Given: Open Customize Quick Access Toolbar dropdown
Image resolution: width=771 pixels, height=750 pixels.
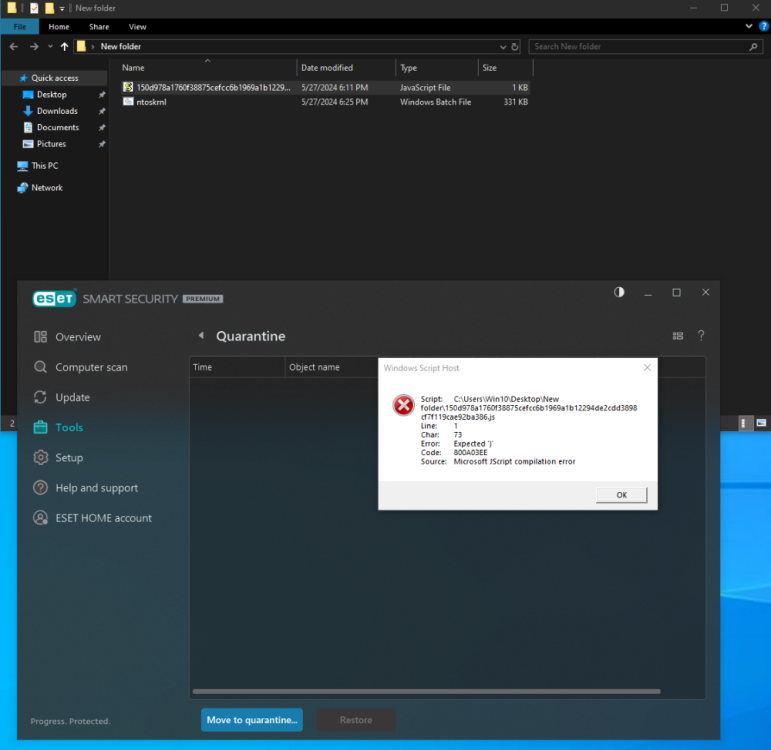Looking at the screenshot, I should (x=62, y=8).
